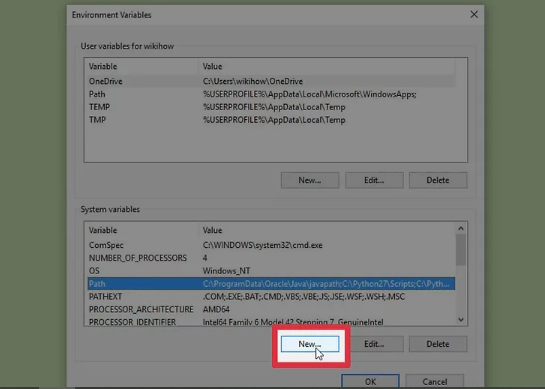Viewport: 545px width, 389px height.
Task: Click C:\Users\wikihow\OneDrive value cell
Action: [253, 81]
